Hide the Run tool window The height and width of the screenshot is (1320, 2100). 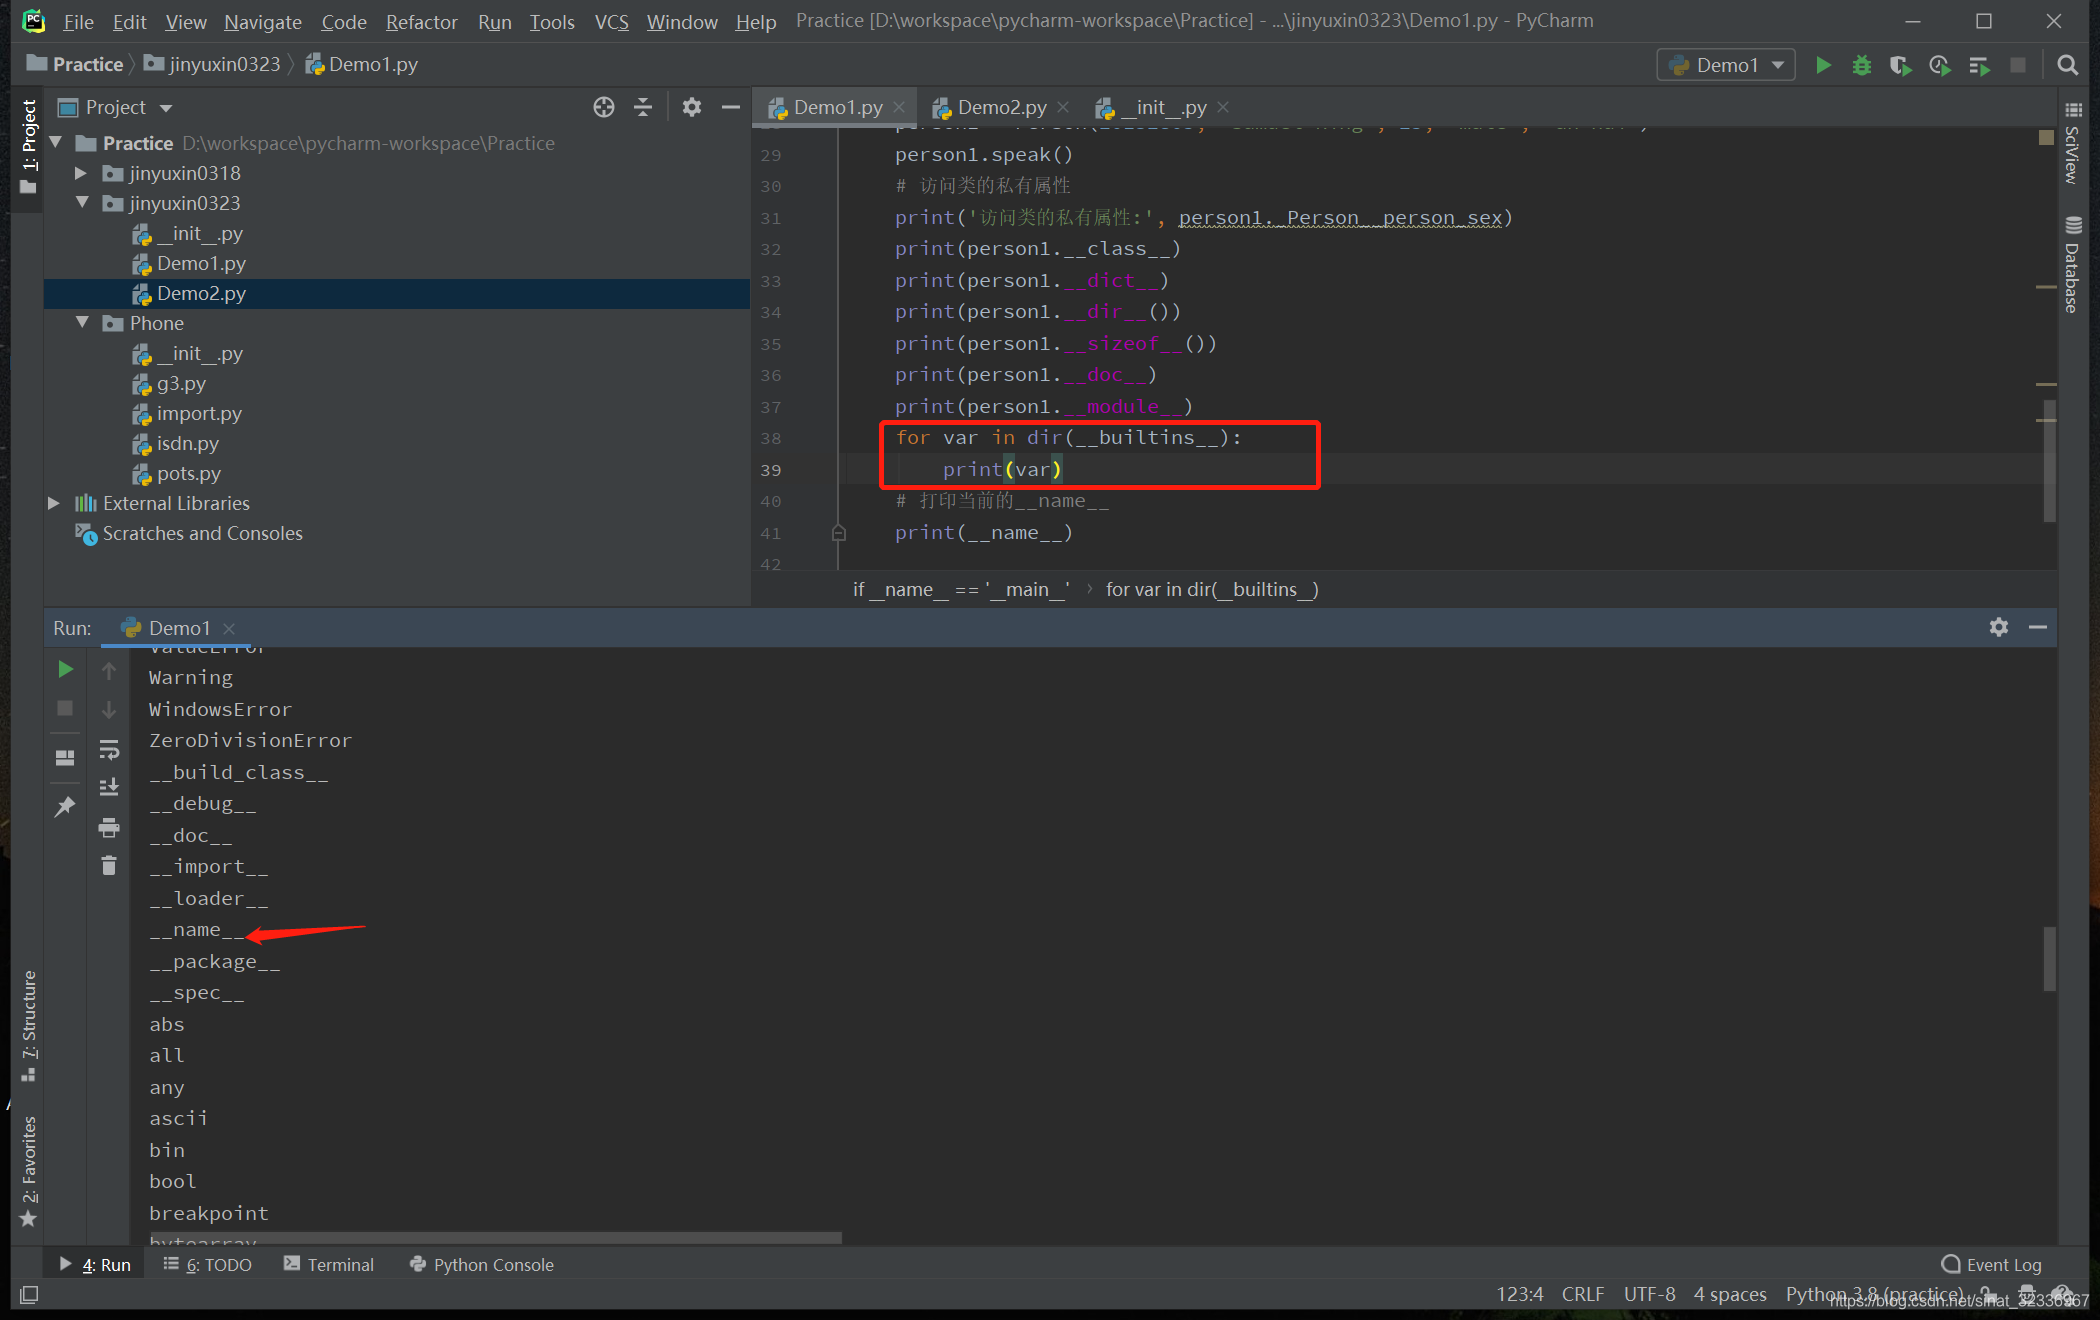pos(2038,627)
